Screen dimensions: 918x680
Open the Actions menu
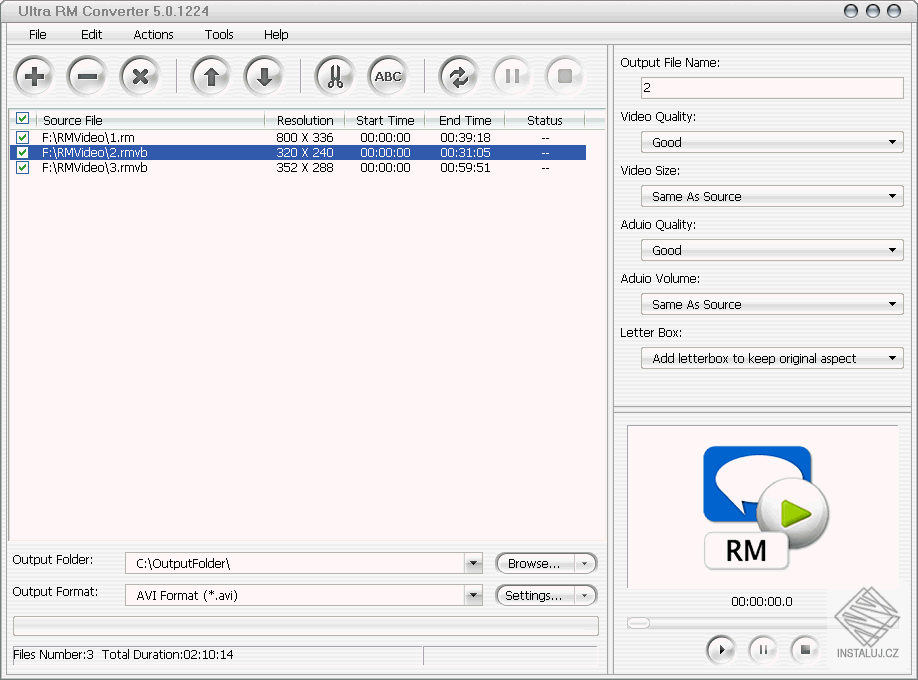(153, 34)
